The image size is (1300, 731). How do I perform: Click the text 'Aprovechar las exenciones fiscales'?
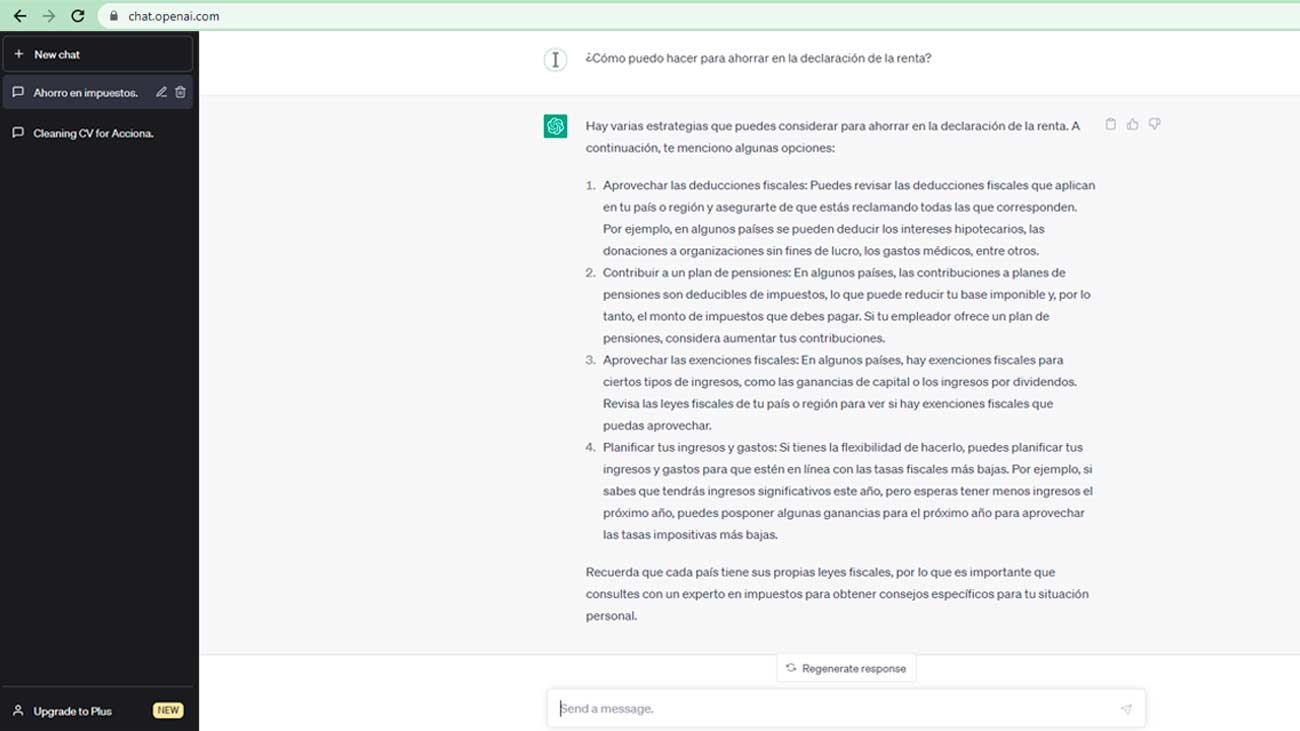click(700, 360)
